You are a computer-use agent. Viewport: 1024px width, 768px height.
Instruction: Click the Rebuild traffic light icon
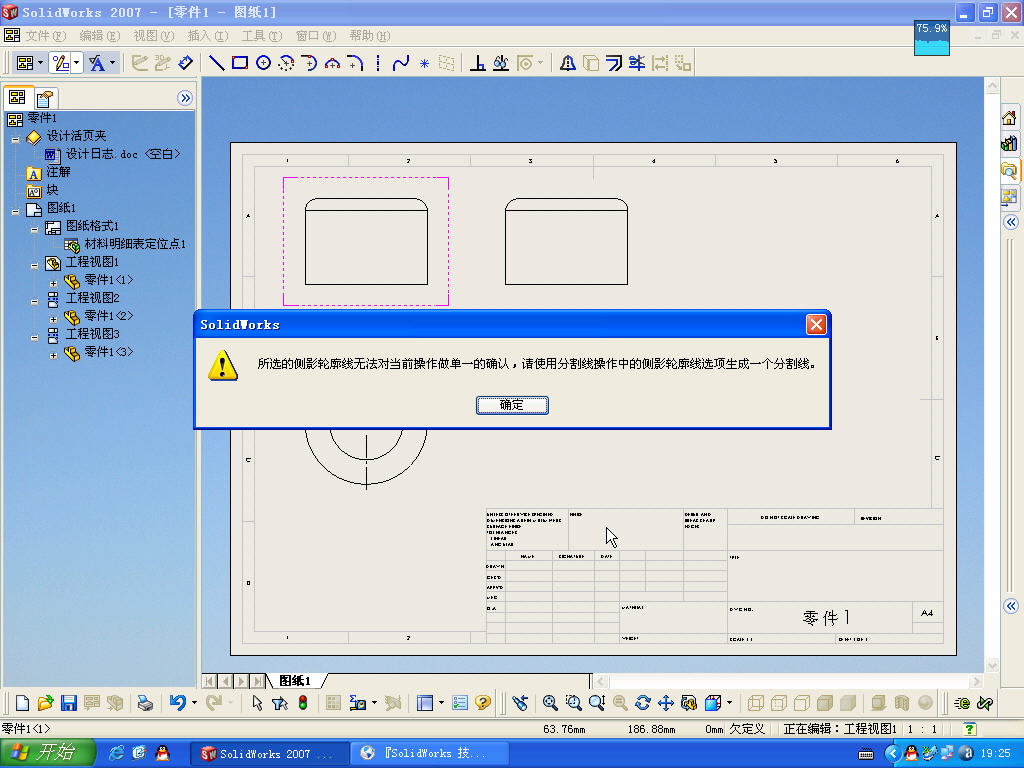303,703
